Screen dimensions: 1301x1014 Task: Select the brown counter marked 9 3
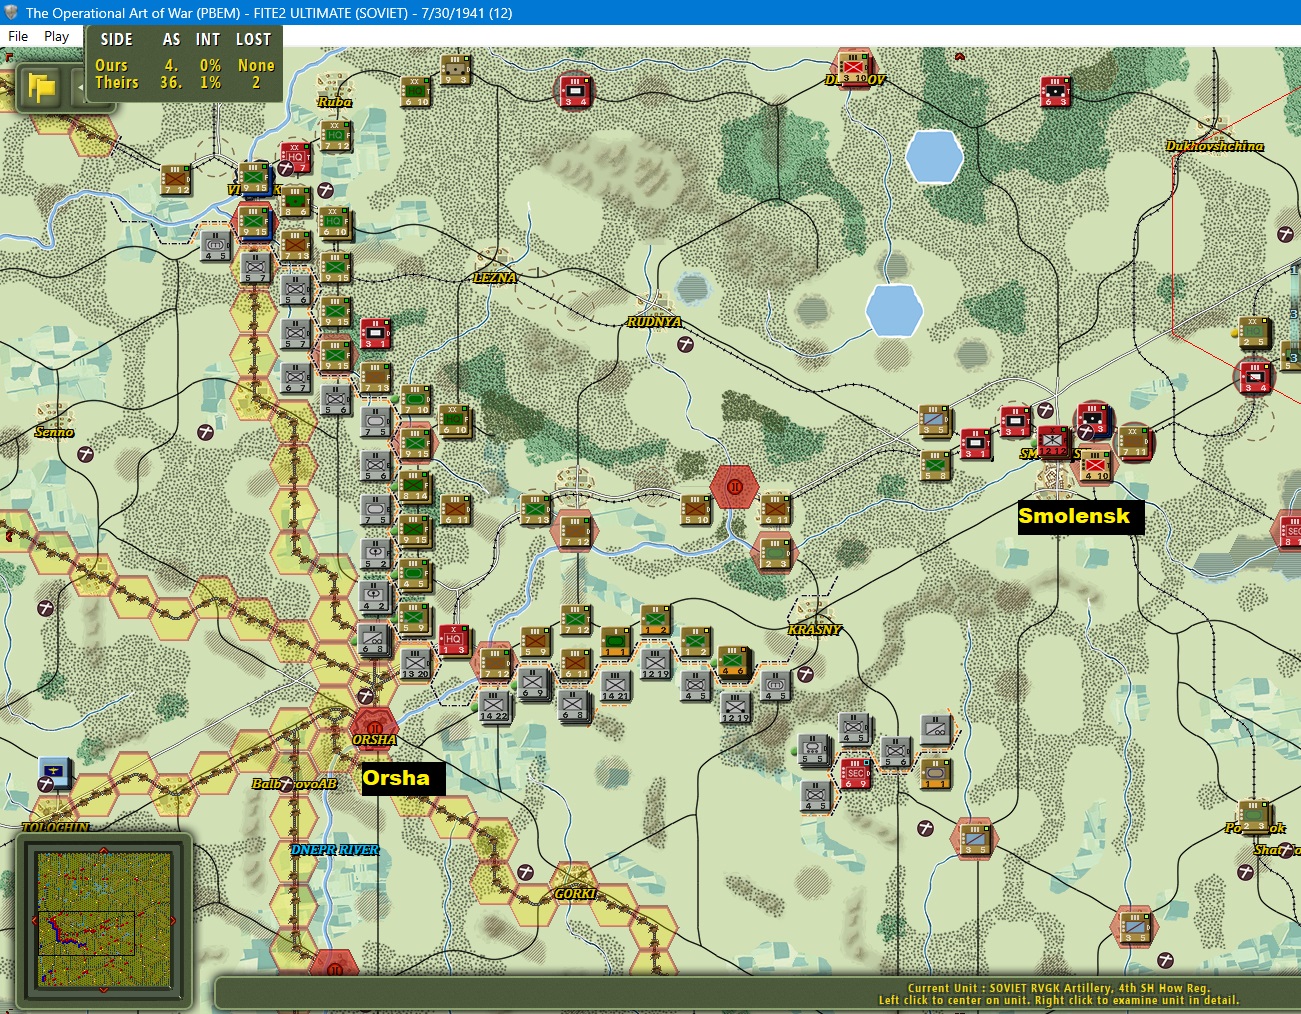[455, 70]
